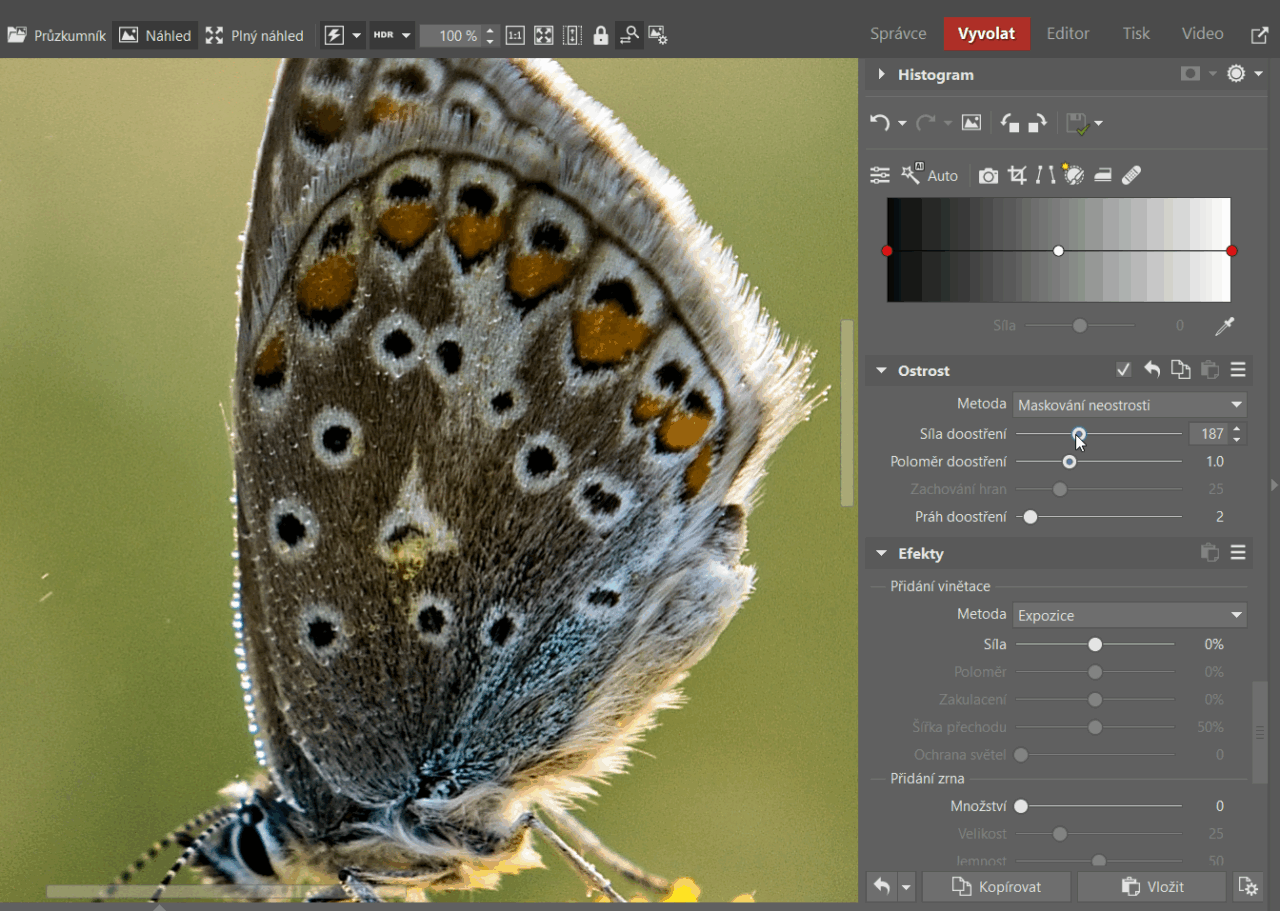Toggle the zoom lock padlock
The image size is (1280, 911).
click(x=600, y=36)
